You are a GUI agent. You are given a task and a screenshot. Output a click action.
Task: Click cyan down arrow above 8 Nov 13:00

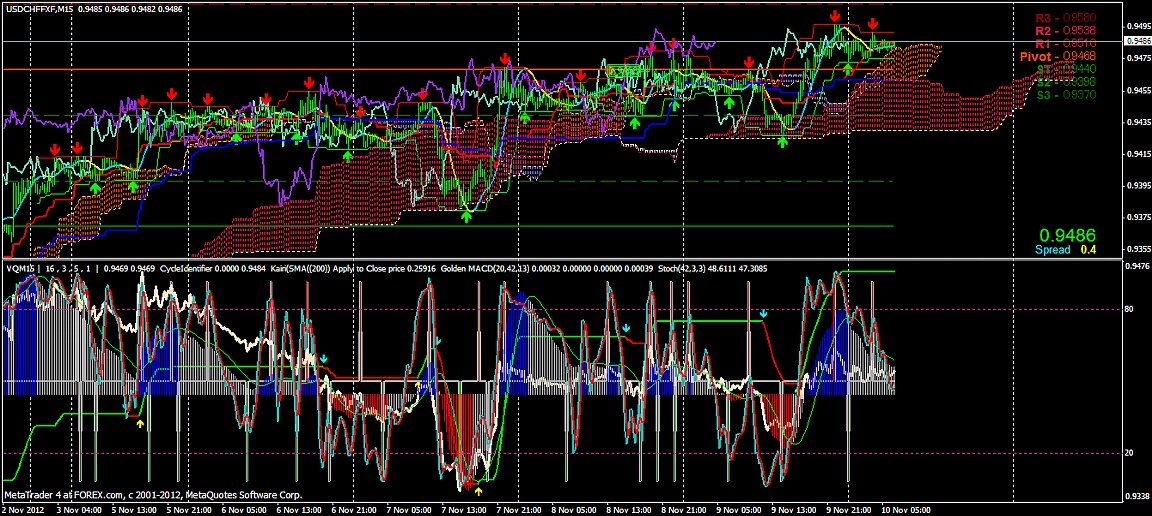tap(626, 327)
